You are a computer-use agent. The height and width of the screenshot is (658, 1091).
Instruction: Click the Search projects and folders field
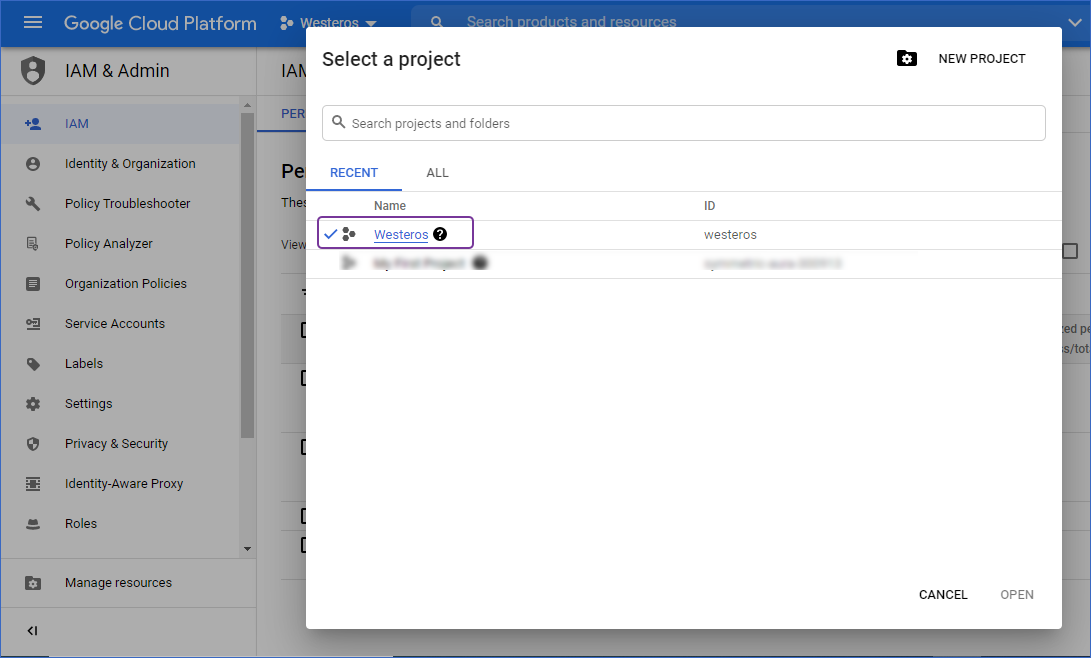point(683,123)
